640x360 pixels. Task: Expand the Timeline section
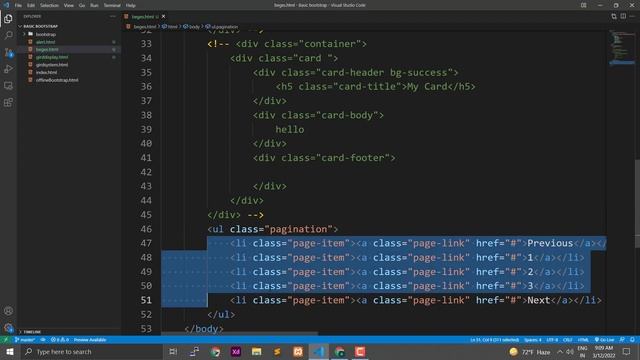click(x=32, y=332)
